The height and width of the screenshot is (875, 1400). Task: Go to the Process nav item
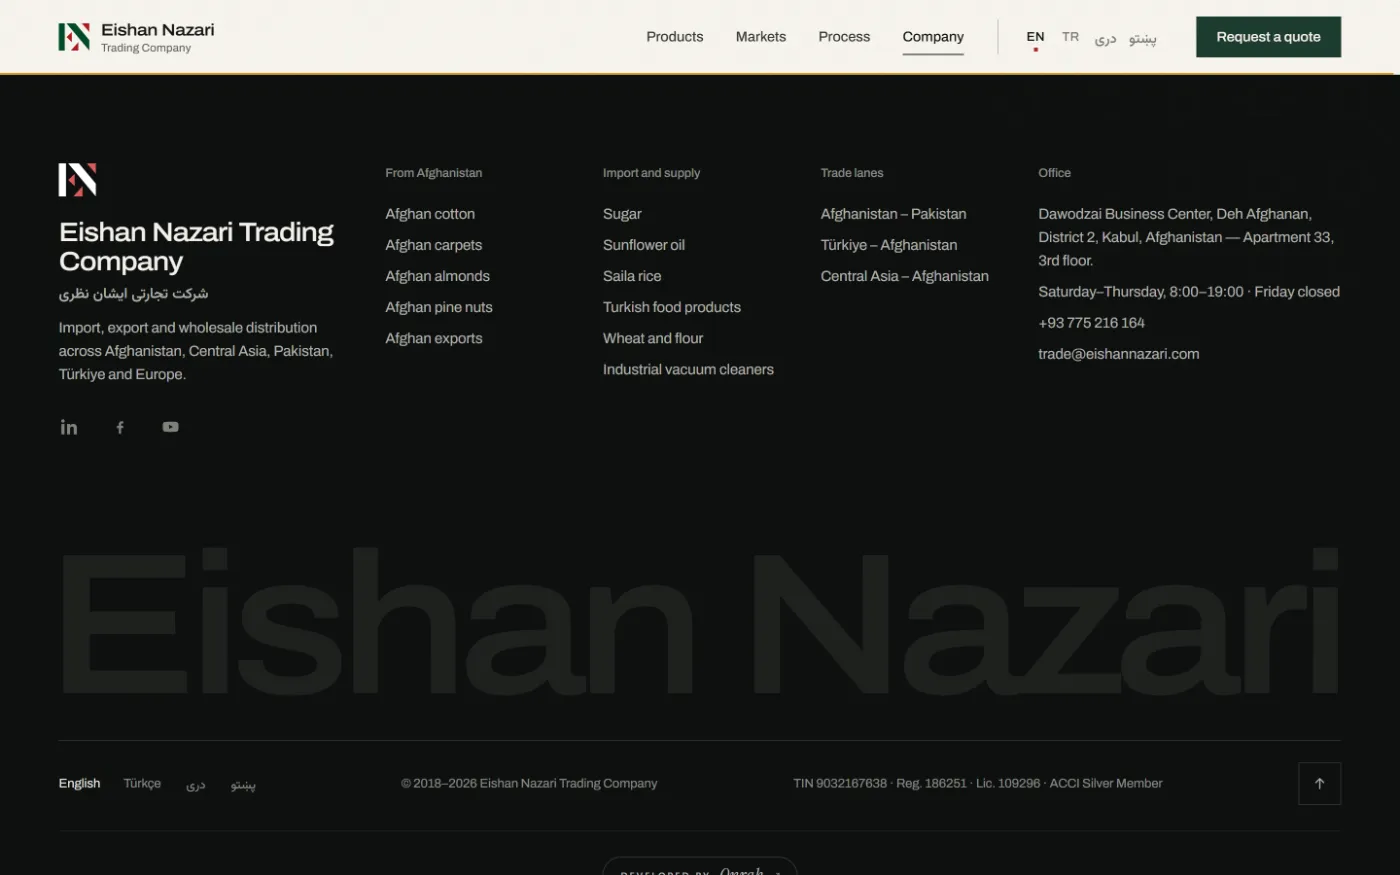click(x=844, y=37)
